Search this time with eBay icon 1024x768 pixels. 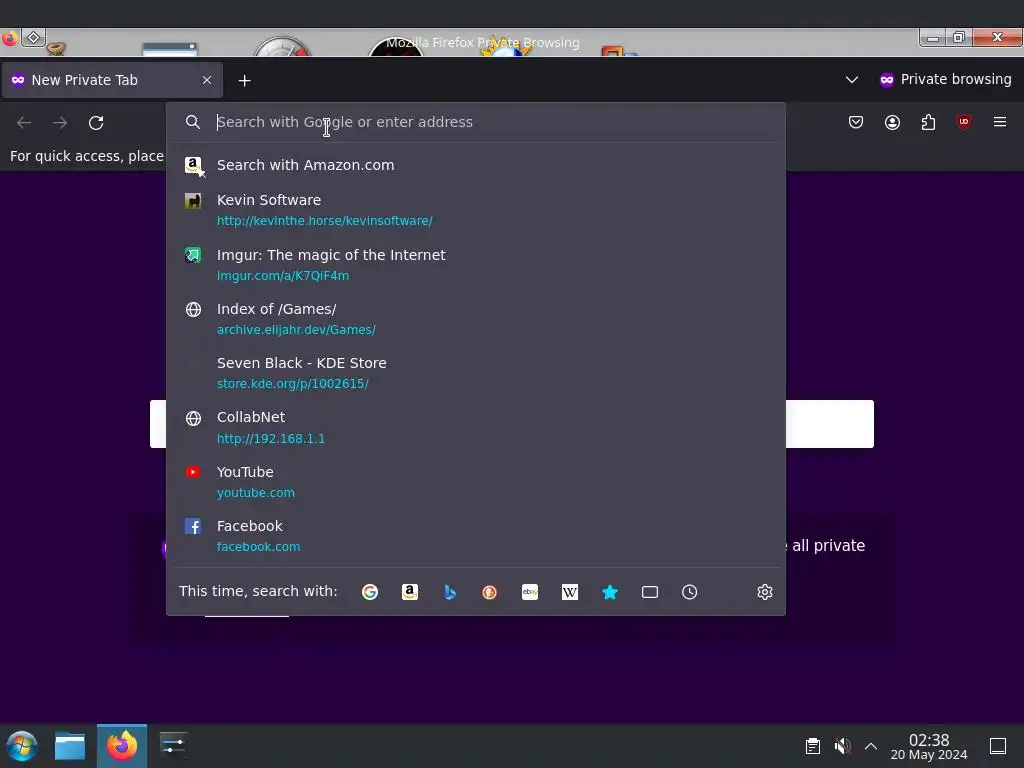pyautogui.click(x=530, y=592)
